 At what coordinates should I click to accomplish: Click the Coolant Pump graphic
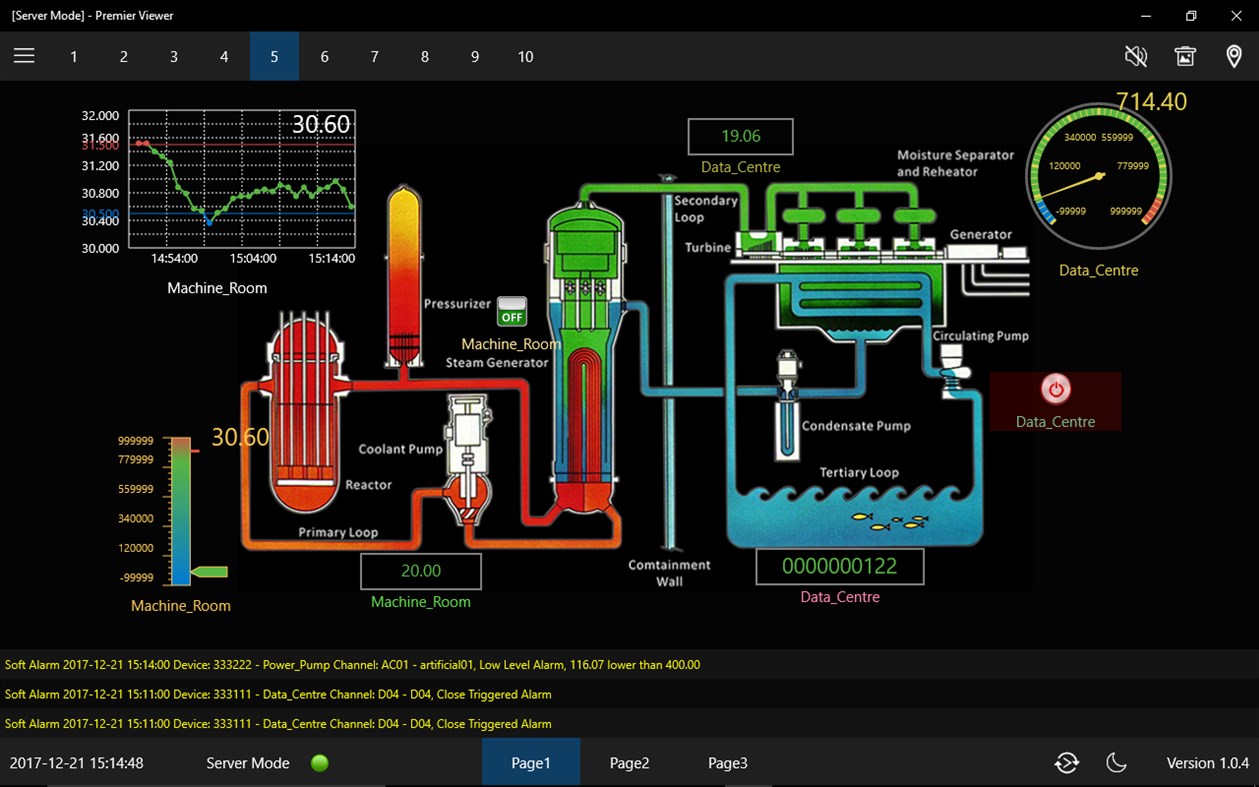[x=468, y=460]
